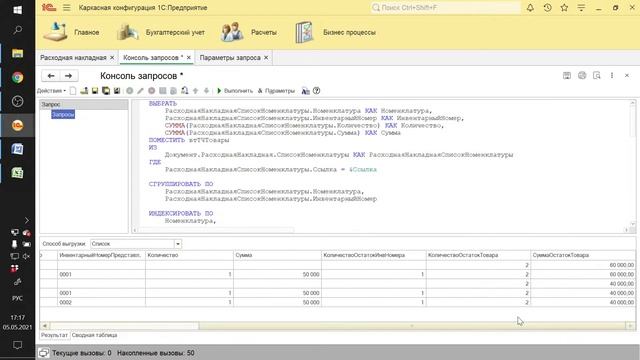
Task: Open the history clock icon
Action: (x=547, y=8)
